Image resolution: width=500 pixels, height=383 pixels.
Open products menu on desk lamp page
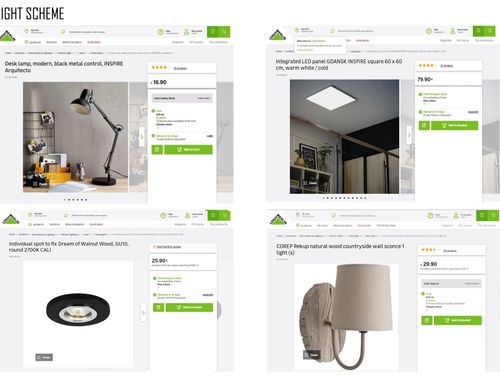(x=33, y=42)
